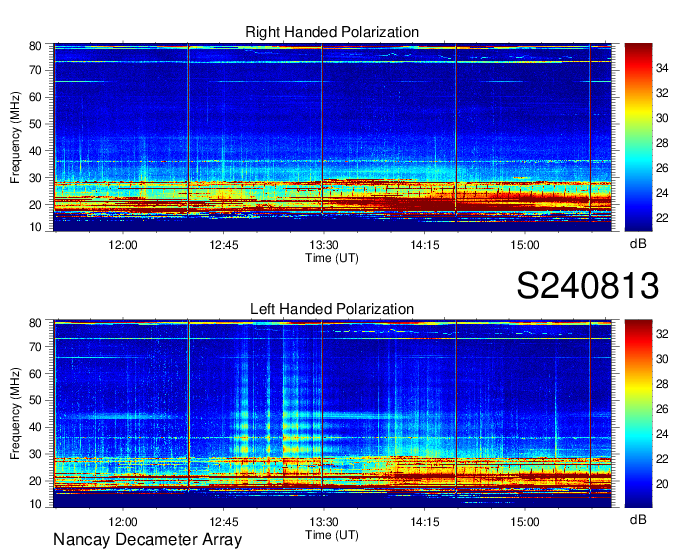Click the 20 dB value on the lower color scale
Viewport: 680px width, 552px height.
coord(662,484)
